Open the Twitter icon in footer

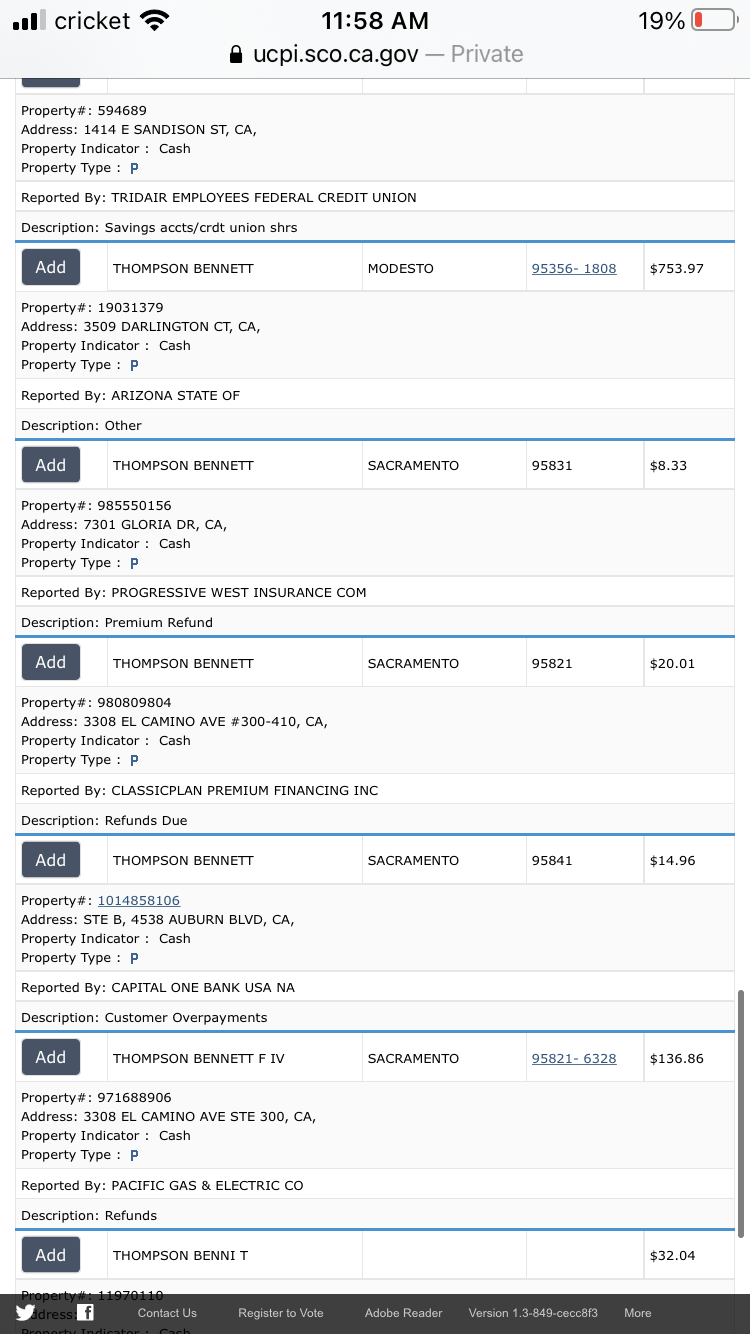(26, 1313)
